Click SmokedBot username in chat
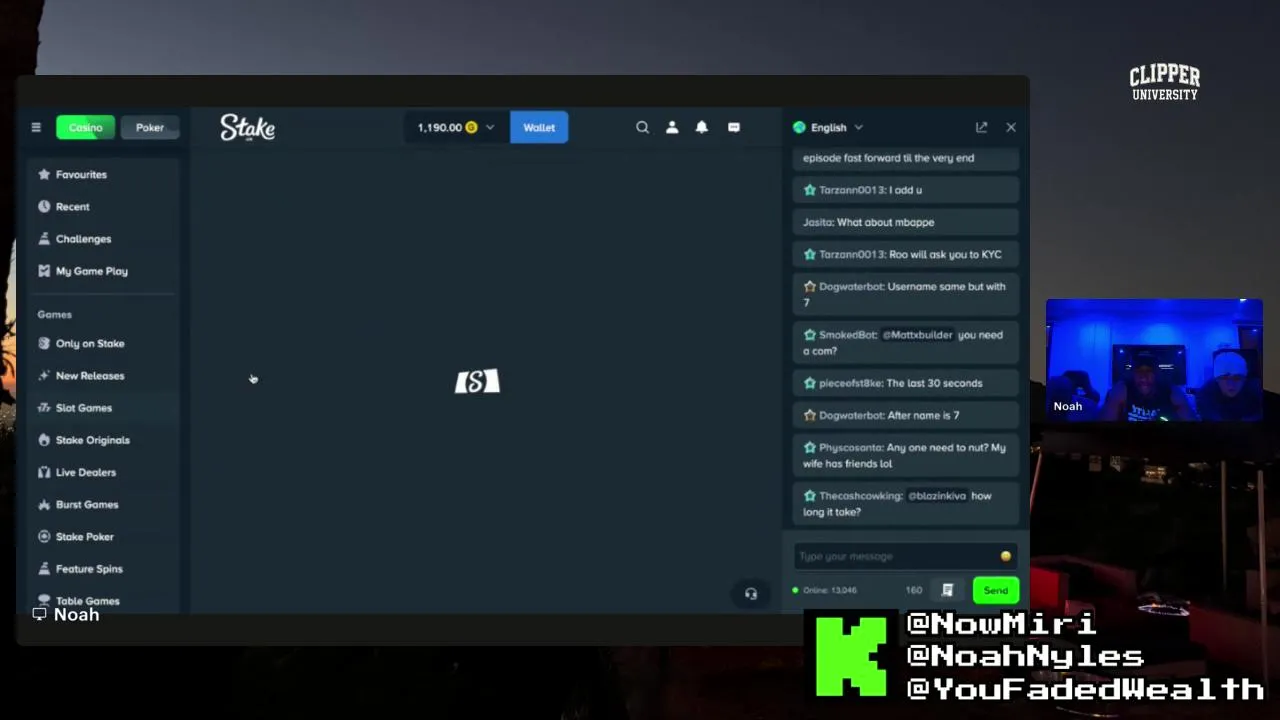This screenshot has height=720, width=1280. (x=847, y=335)
